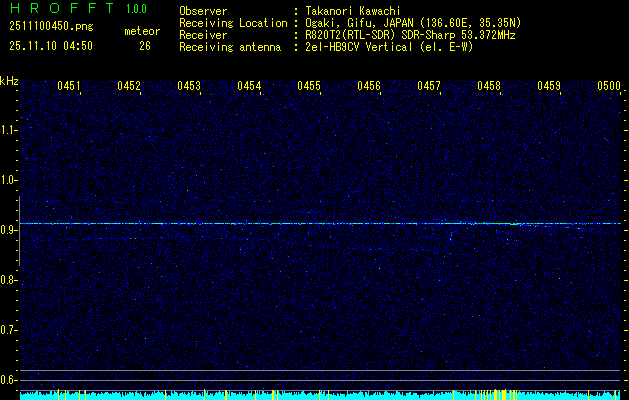Image resolution: width=629 pixels, height=400 pixels.
Task: Select the 0453 time tick label
Action: (189, 87)
